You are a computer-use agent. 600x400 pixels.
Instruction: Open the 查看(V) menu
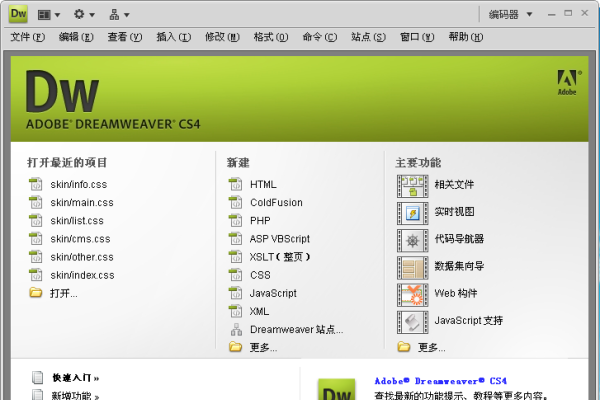[x=125, y=37]
